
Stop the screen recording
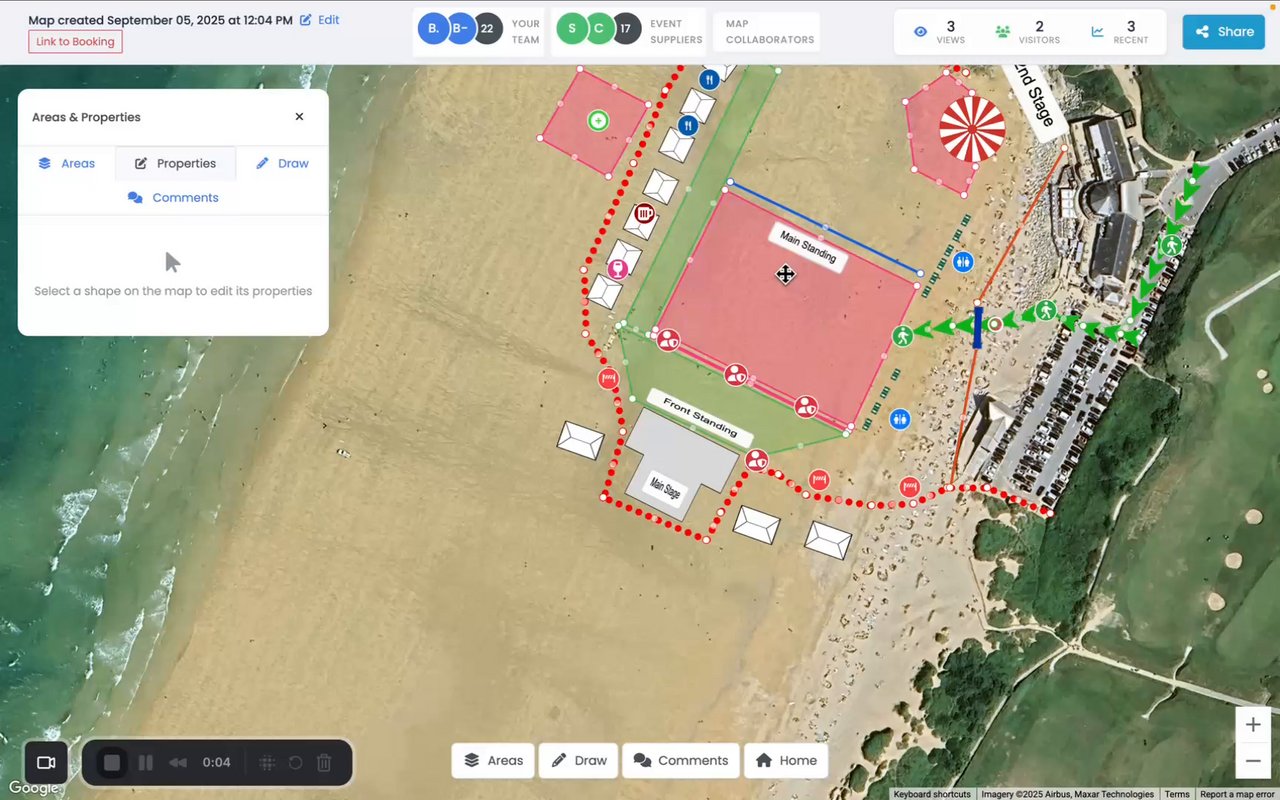(x=112, y=763)
